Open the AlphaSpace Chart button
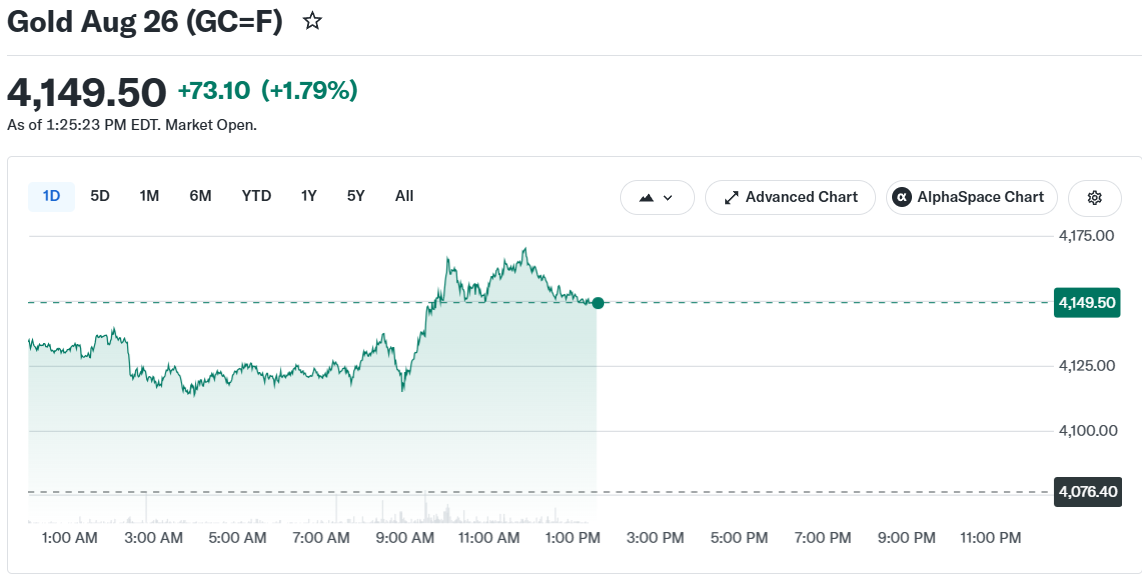This screenshot has width=1142, height=576. click(972, 197)
